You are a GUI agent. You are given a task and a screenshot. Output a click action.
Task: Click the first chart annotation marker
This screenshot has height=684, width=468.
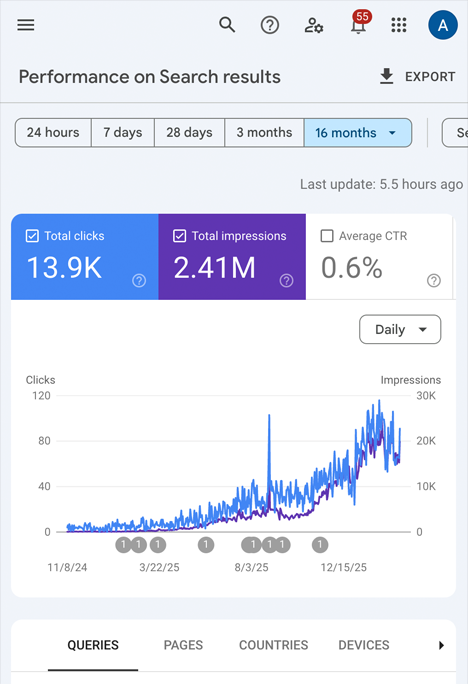click(123, 545)
